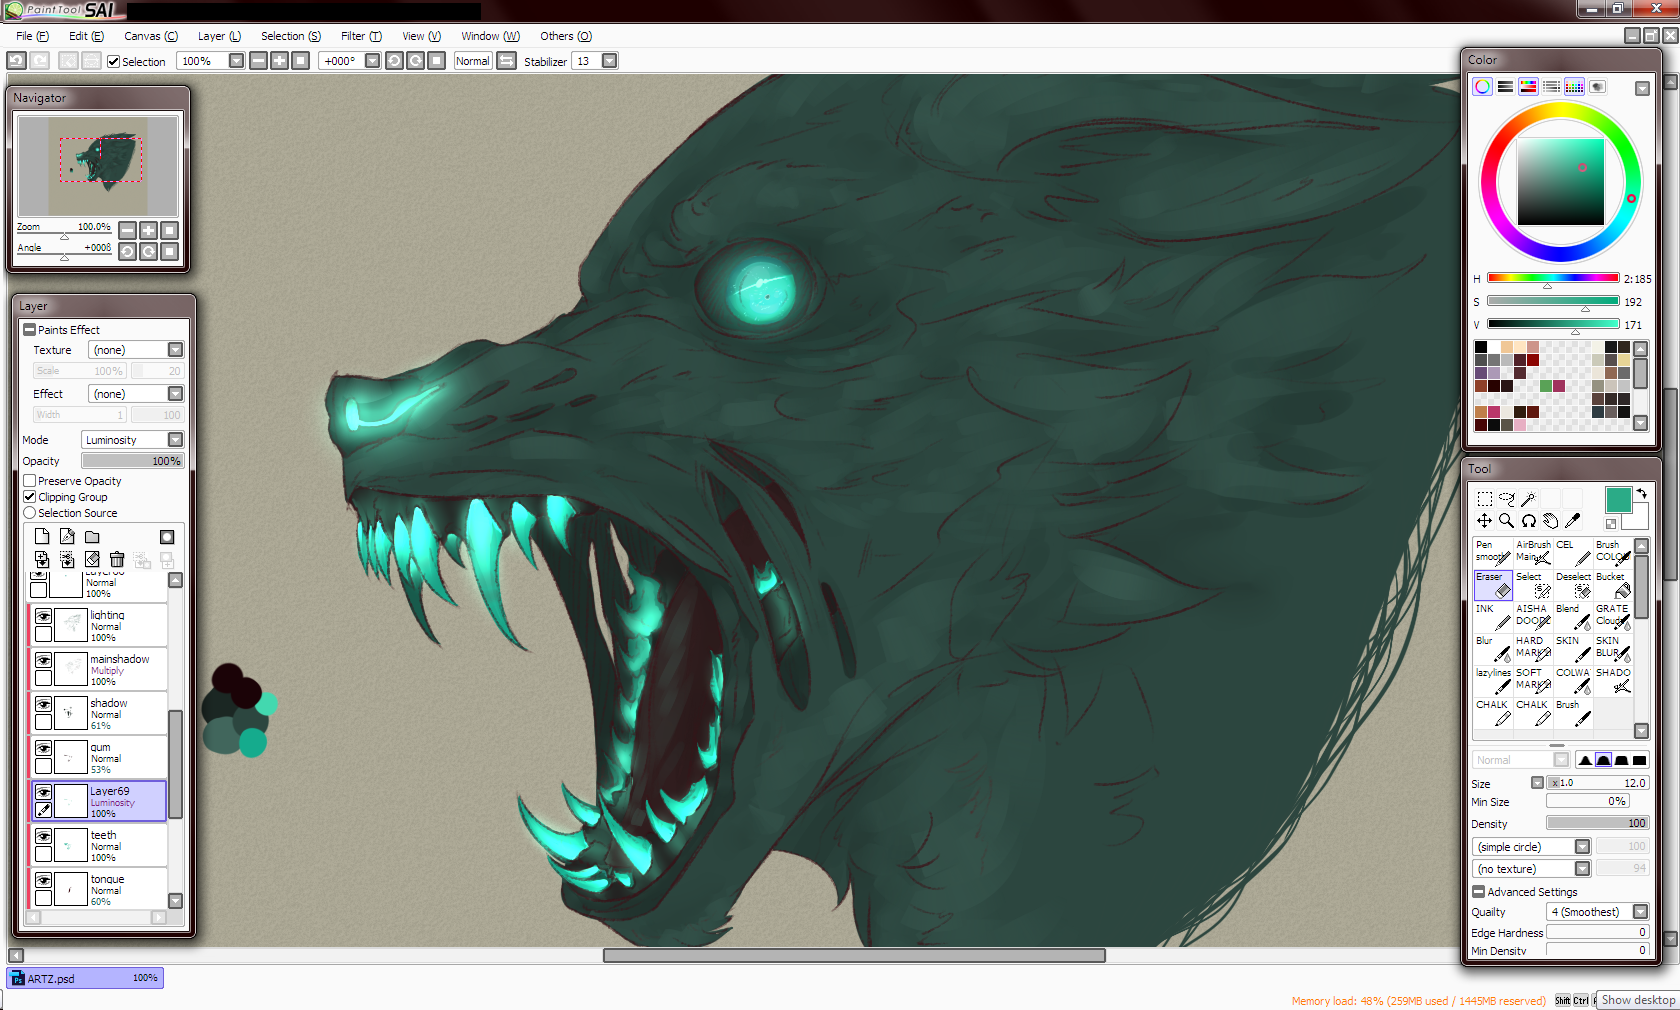
Task: Select the Lasso selection tool
Action: [x=1507, y=498]
